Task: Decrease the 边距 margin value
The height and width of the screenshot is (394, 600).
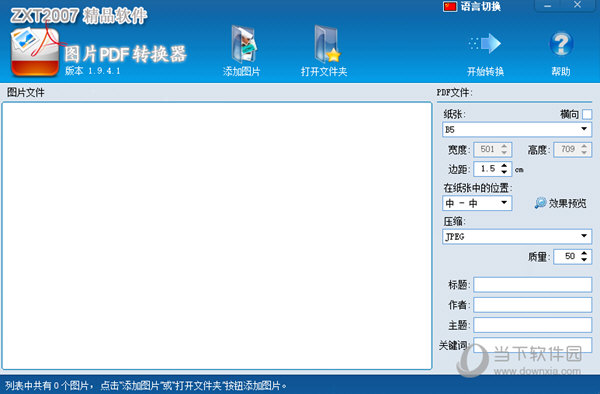Action: (504, 172)
